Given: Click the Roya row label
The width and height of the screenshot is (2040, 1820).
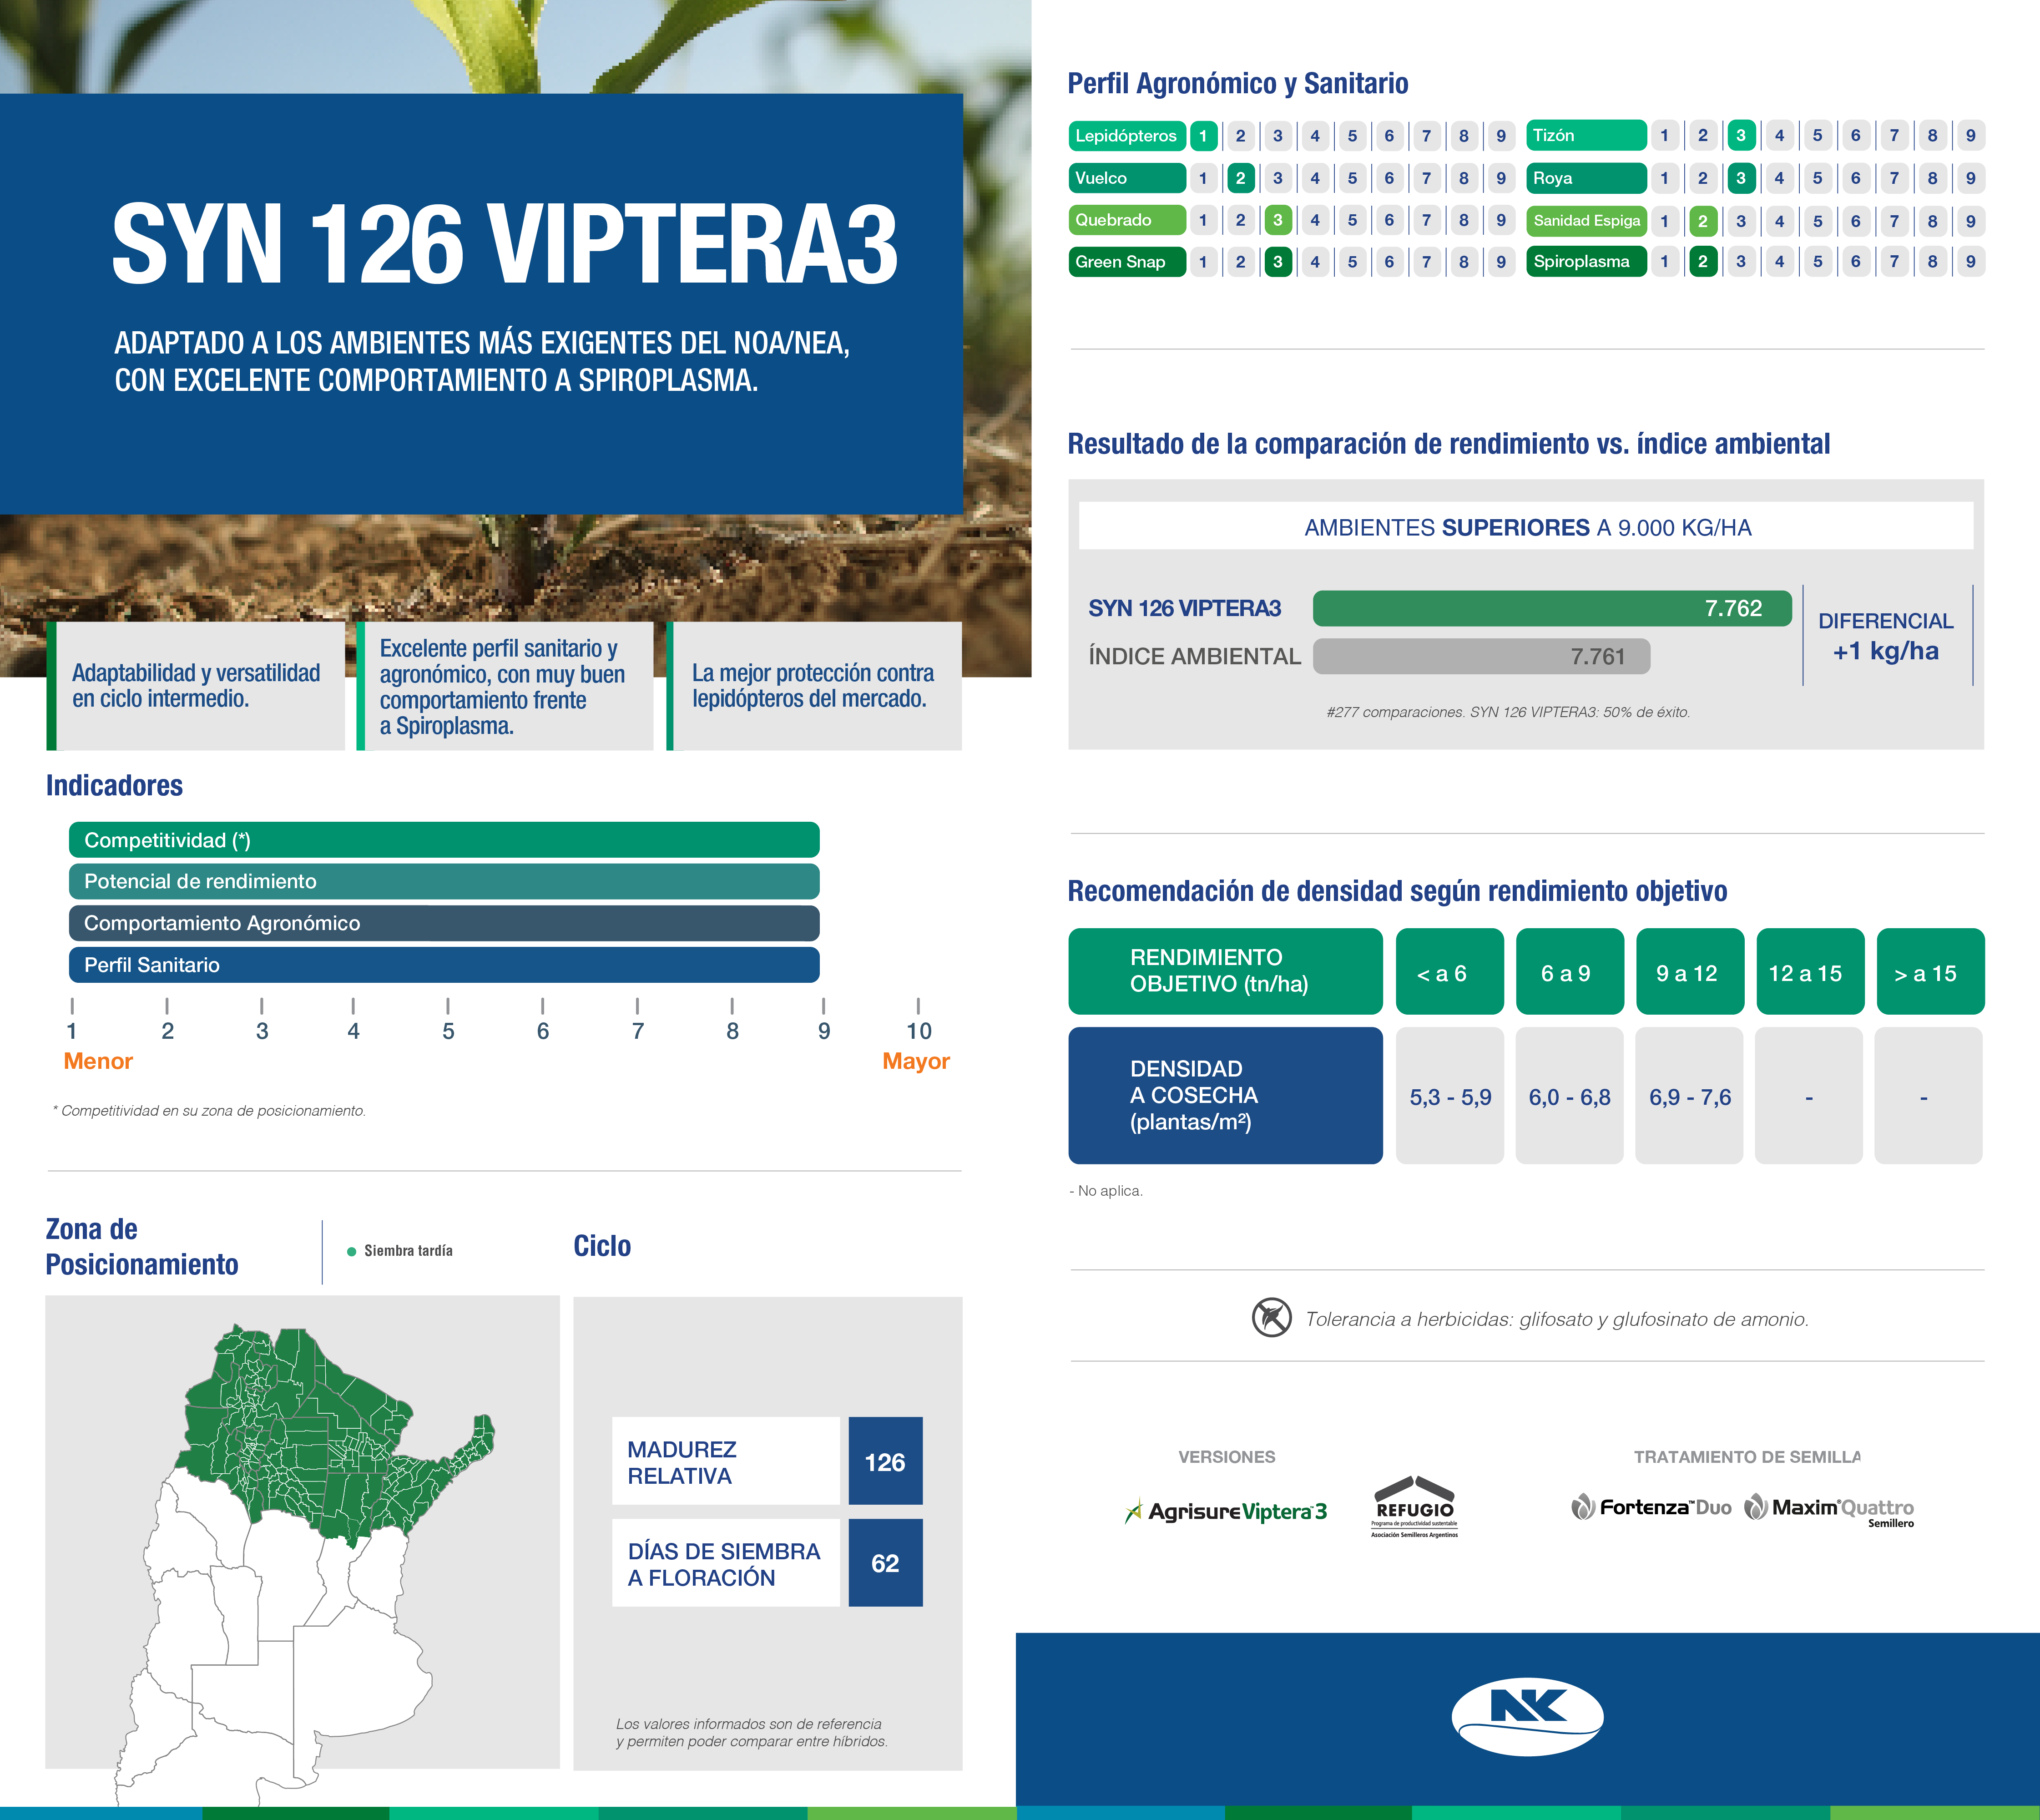Looking at the screenshot, I should (x=1586, y=178).
